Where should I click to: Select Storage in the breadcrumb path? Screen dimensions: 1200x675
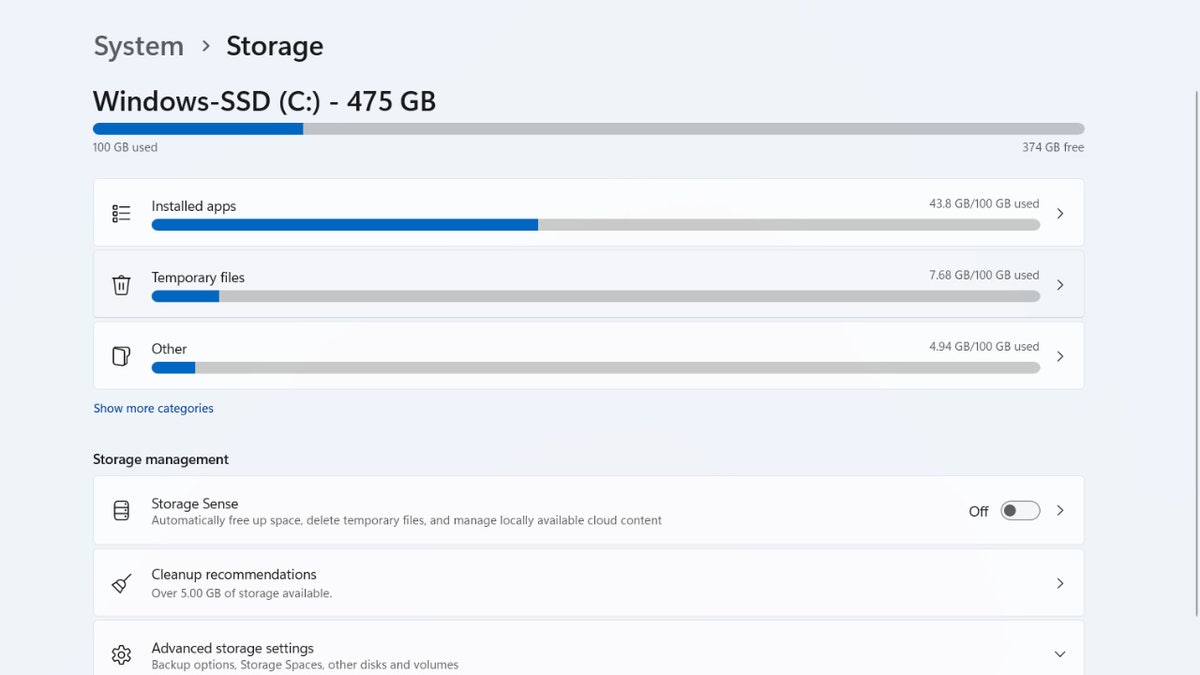(x=274, y=46)
